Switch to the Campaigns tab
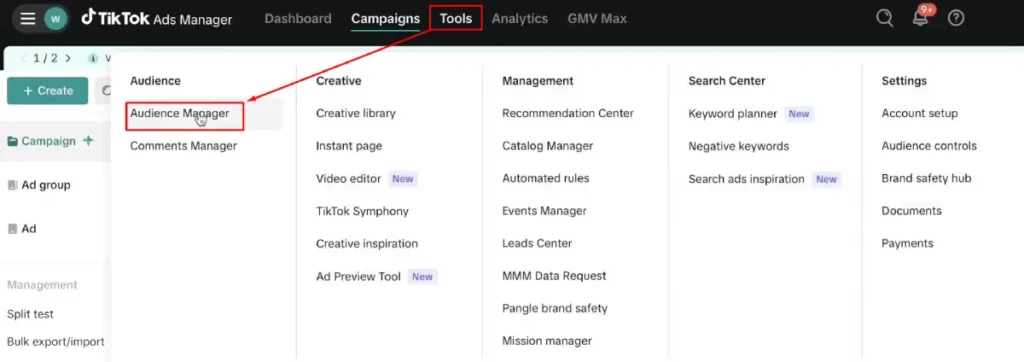1024x362 pixels. 385,18
